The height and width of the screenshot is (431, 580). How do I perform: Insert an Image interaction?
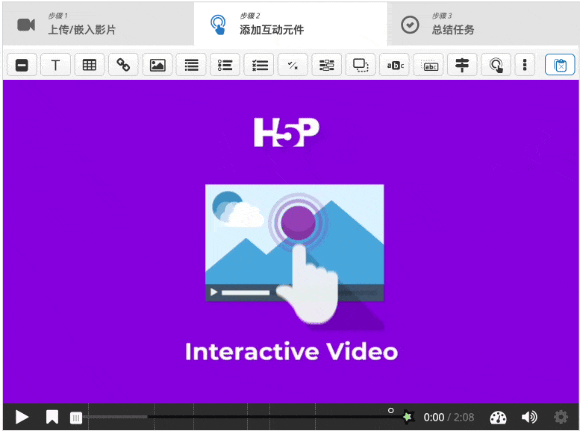click(157, 65)
